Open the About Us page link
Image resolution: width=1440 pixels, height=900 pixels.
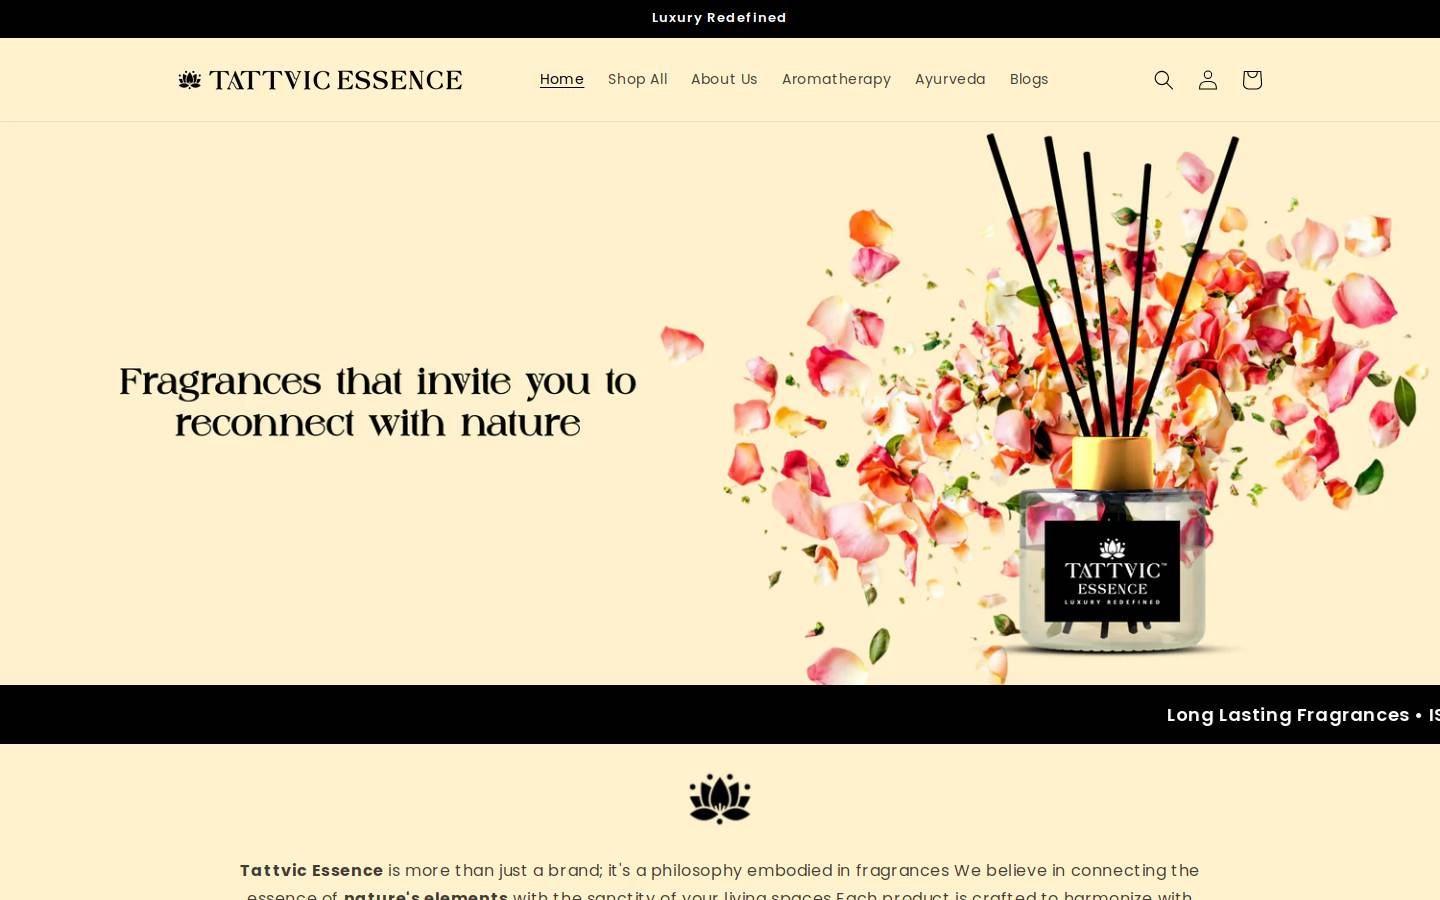pos(724,79)
